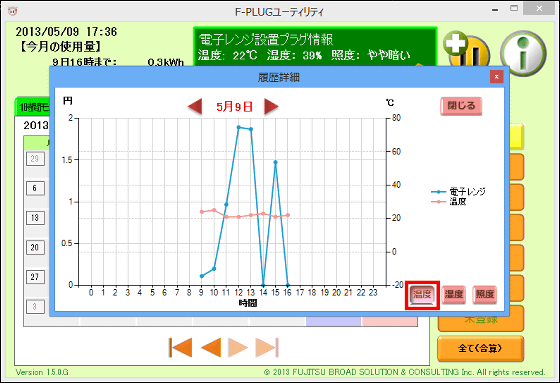Jump to last page with skip-forward arrow
The height and width of the screenshot is (383, 560).
coord(267,348)
